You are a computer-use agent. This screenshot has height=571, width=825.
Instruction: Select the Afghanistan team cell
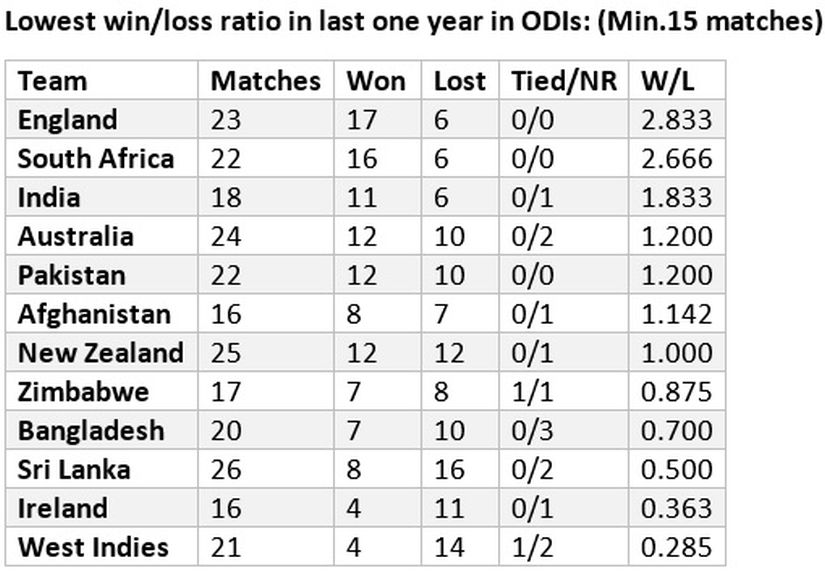[x=94, y=315]
